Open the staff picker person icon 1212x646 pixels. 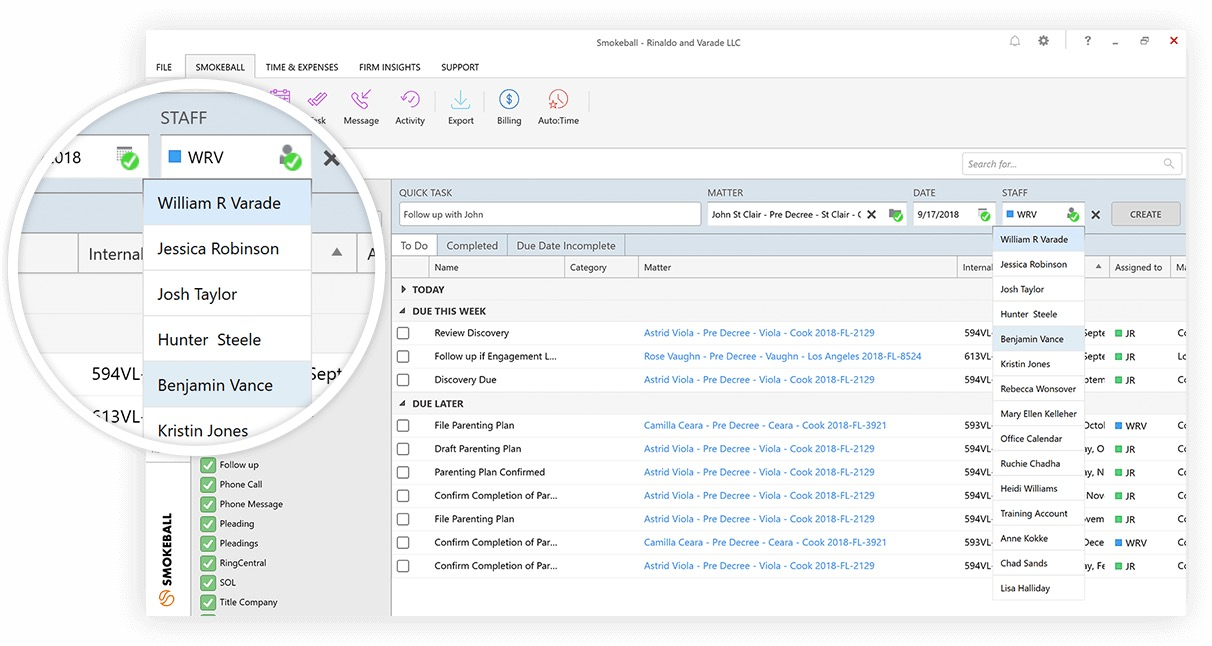pos(1073,214)
